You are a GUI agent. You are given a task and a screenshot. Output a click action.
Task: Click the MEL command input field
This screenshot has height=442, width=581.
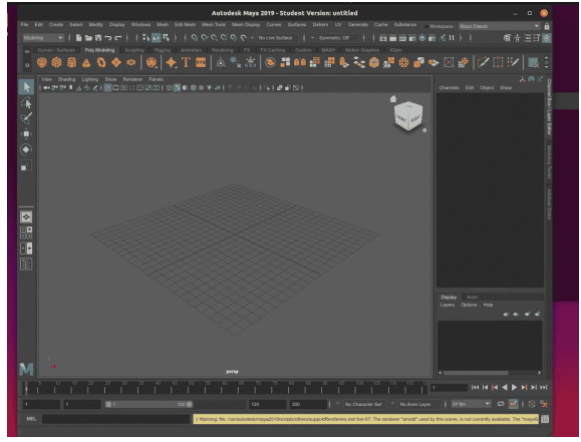point(116,419)
